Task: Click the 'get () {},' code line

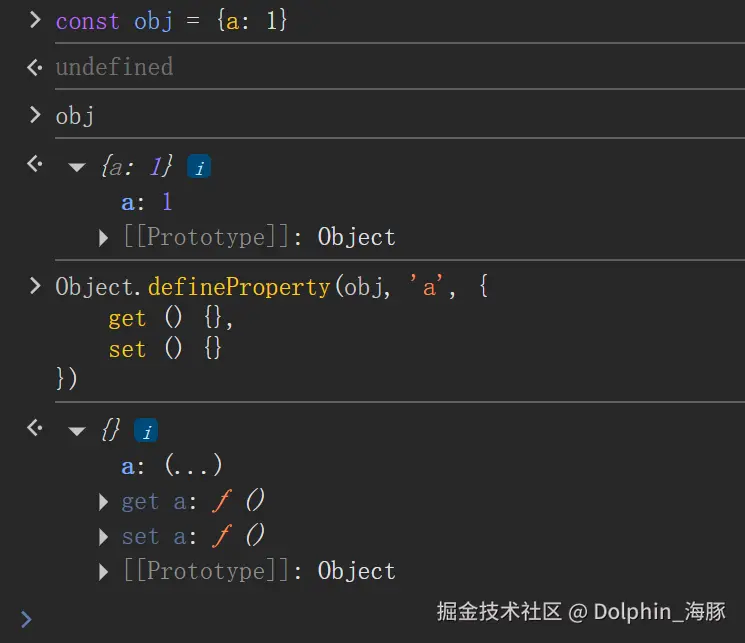Action: point(171,319)
